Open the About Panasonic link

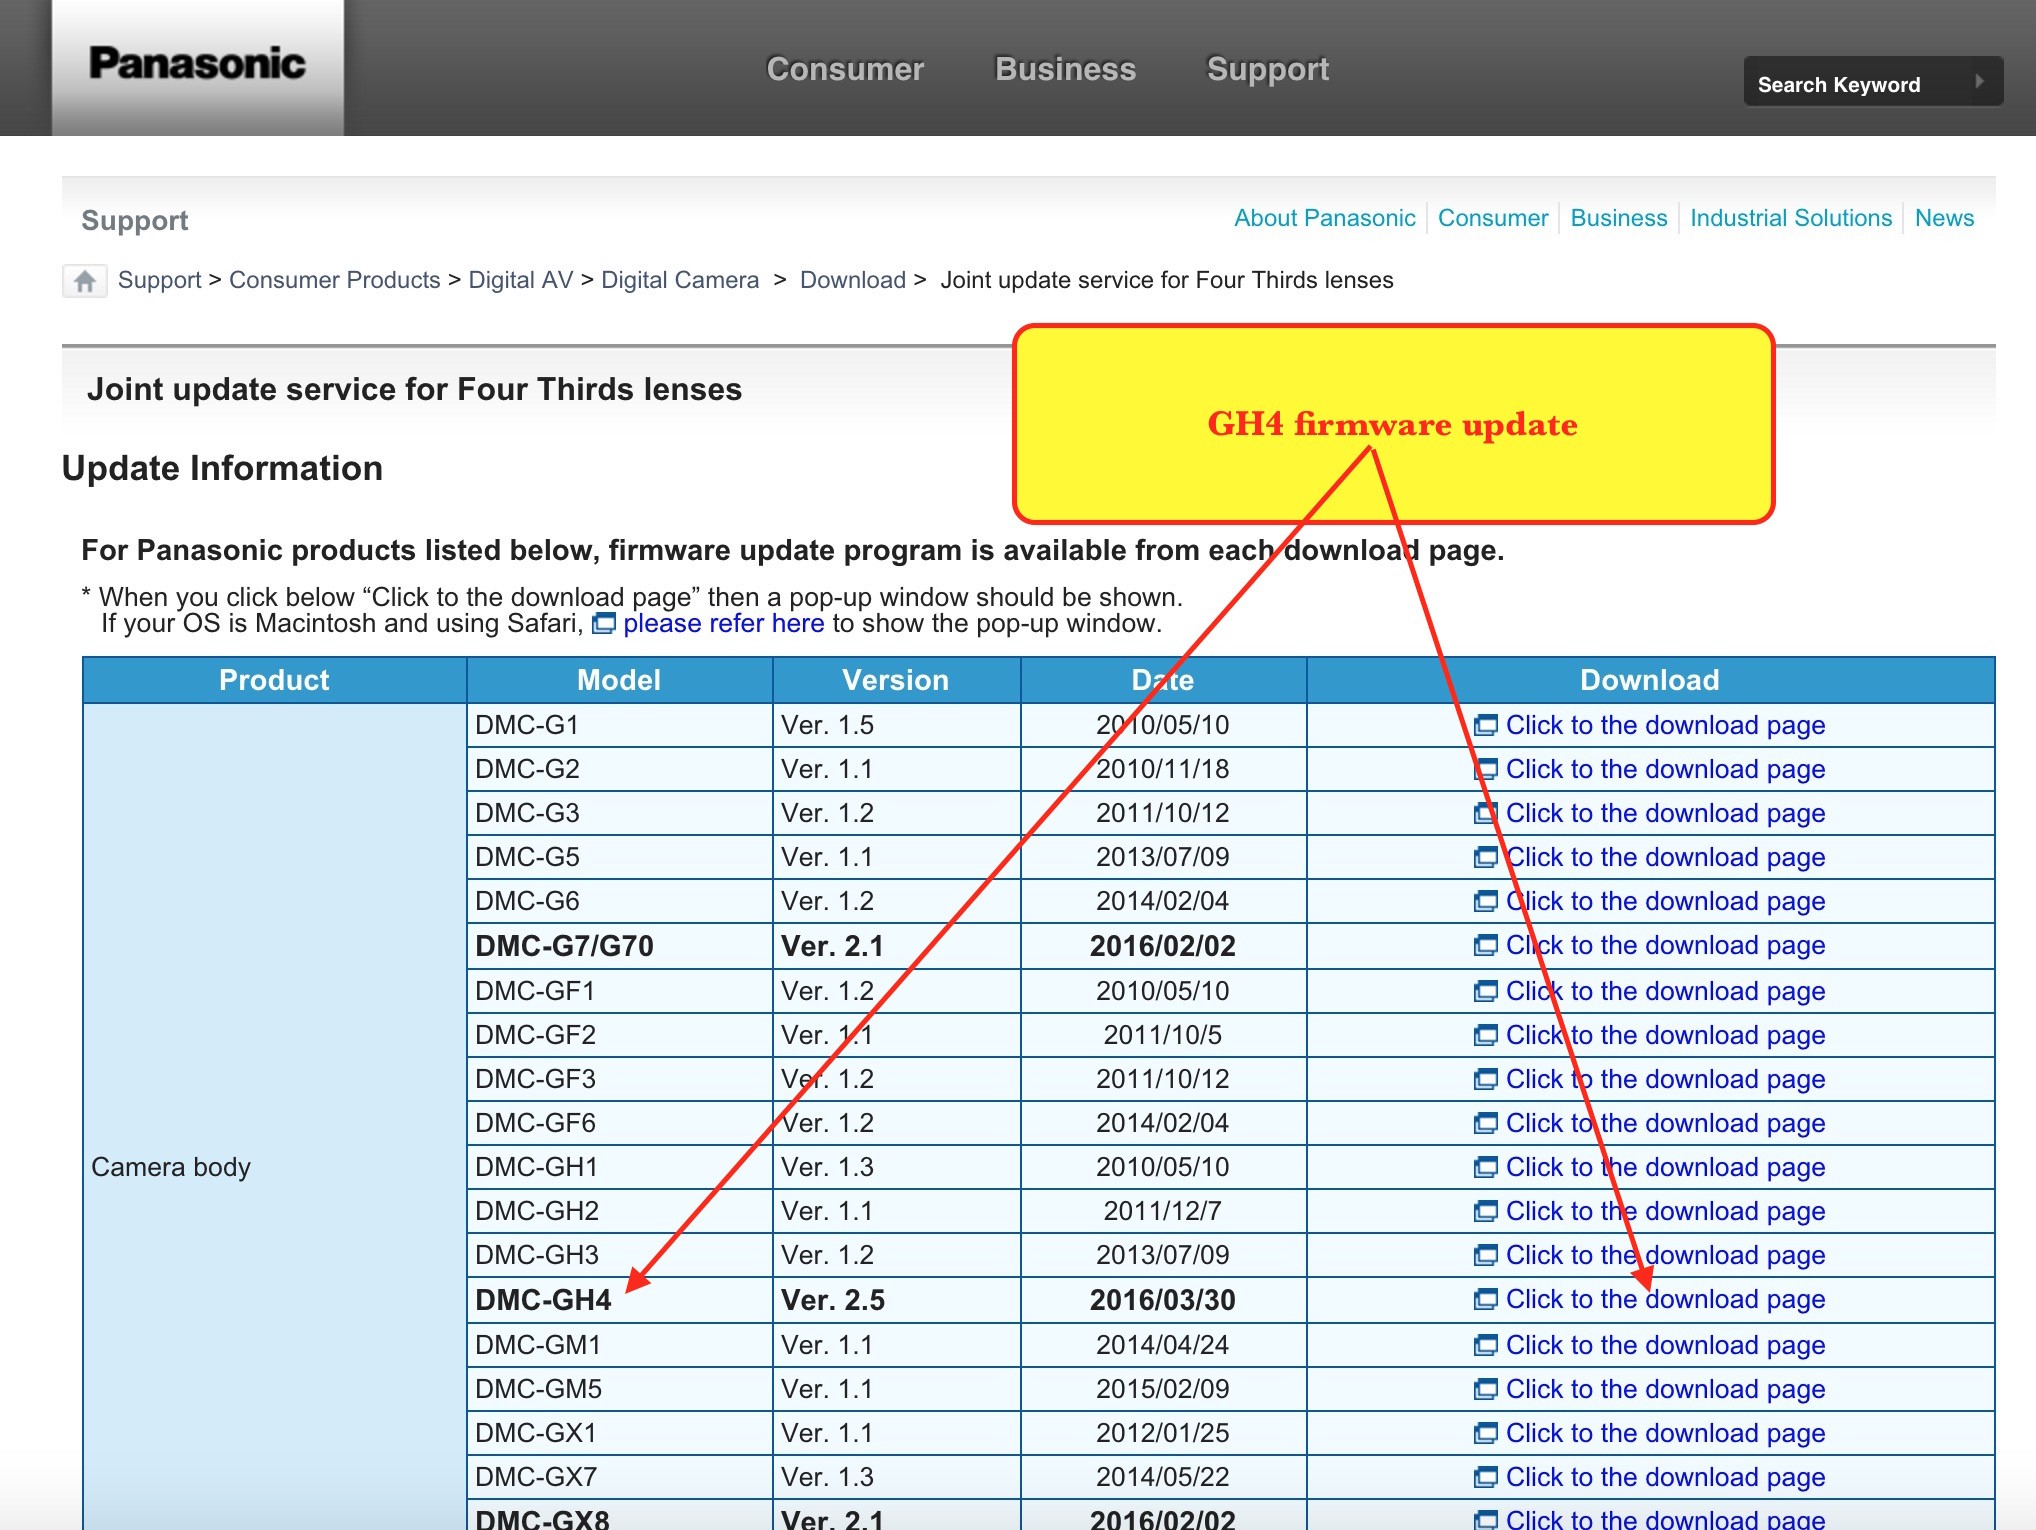pyautogui.click(x=1325, y=218)
